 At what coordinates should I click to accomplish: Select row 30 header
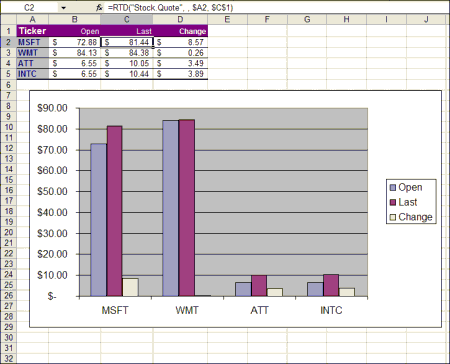pos(9,337)
